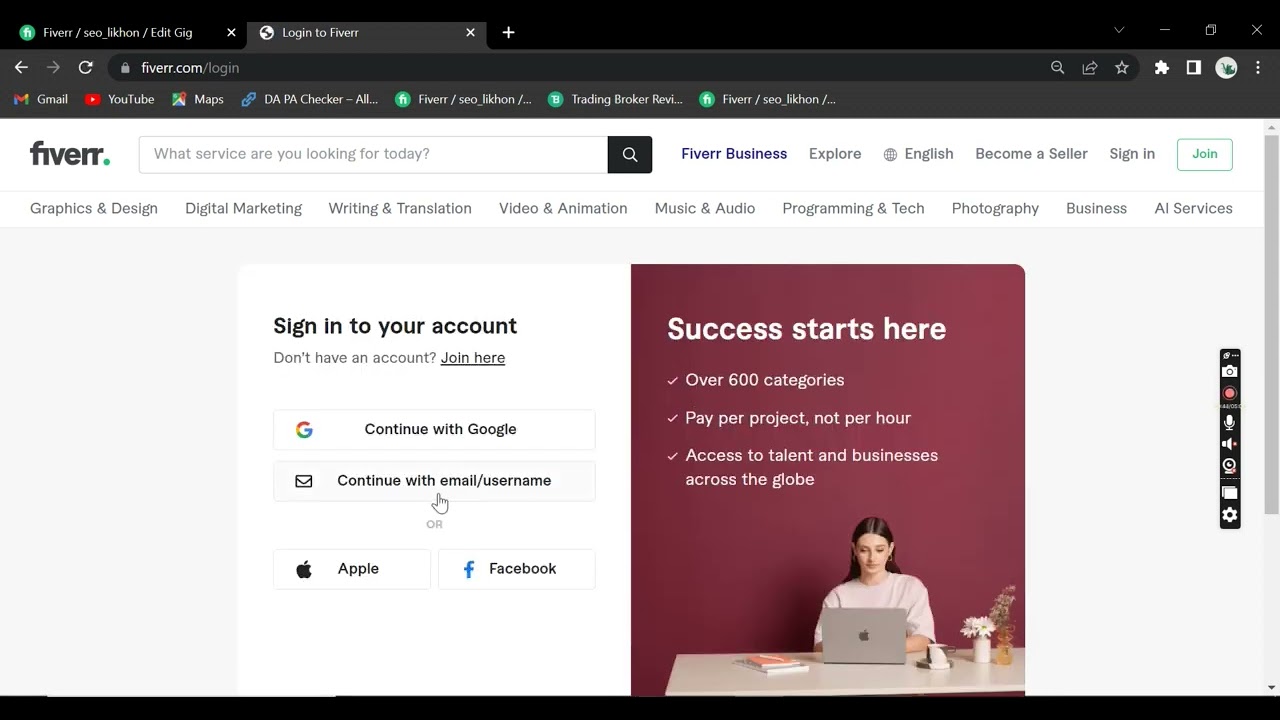Open the browser side panel icon
The width and height of the screenshot is (1280, 720).
[x=1194, y=67]
